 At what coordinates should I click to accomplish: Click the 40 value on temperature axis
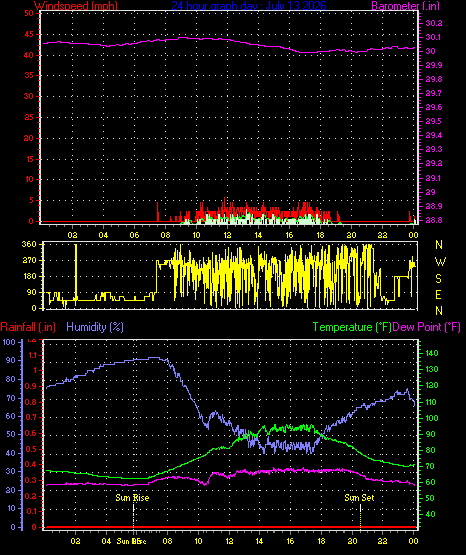(x=430, y=514)
